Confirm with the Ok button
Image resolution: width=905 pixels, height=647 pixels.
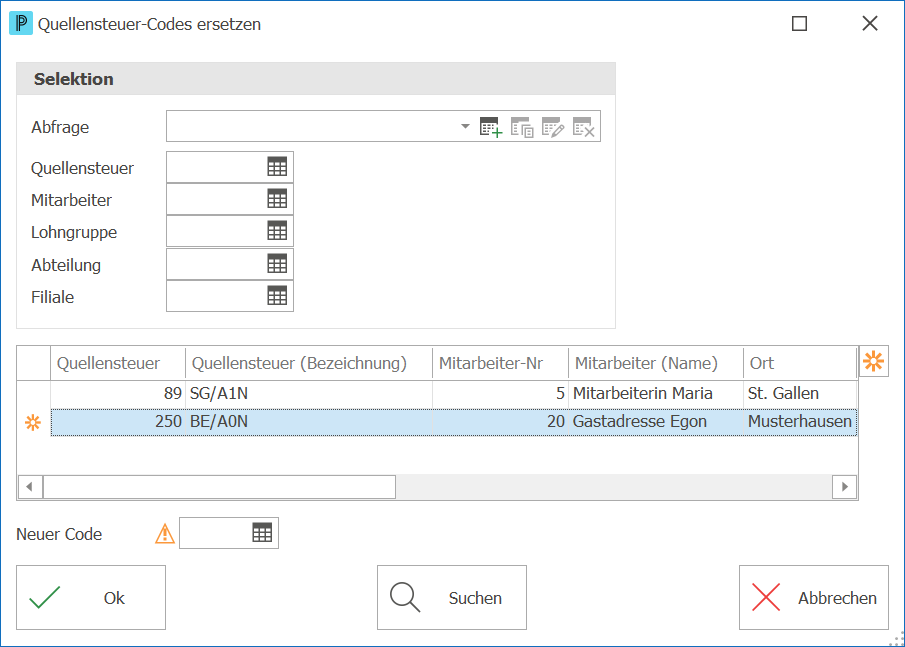91,597
